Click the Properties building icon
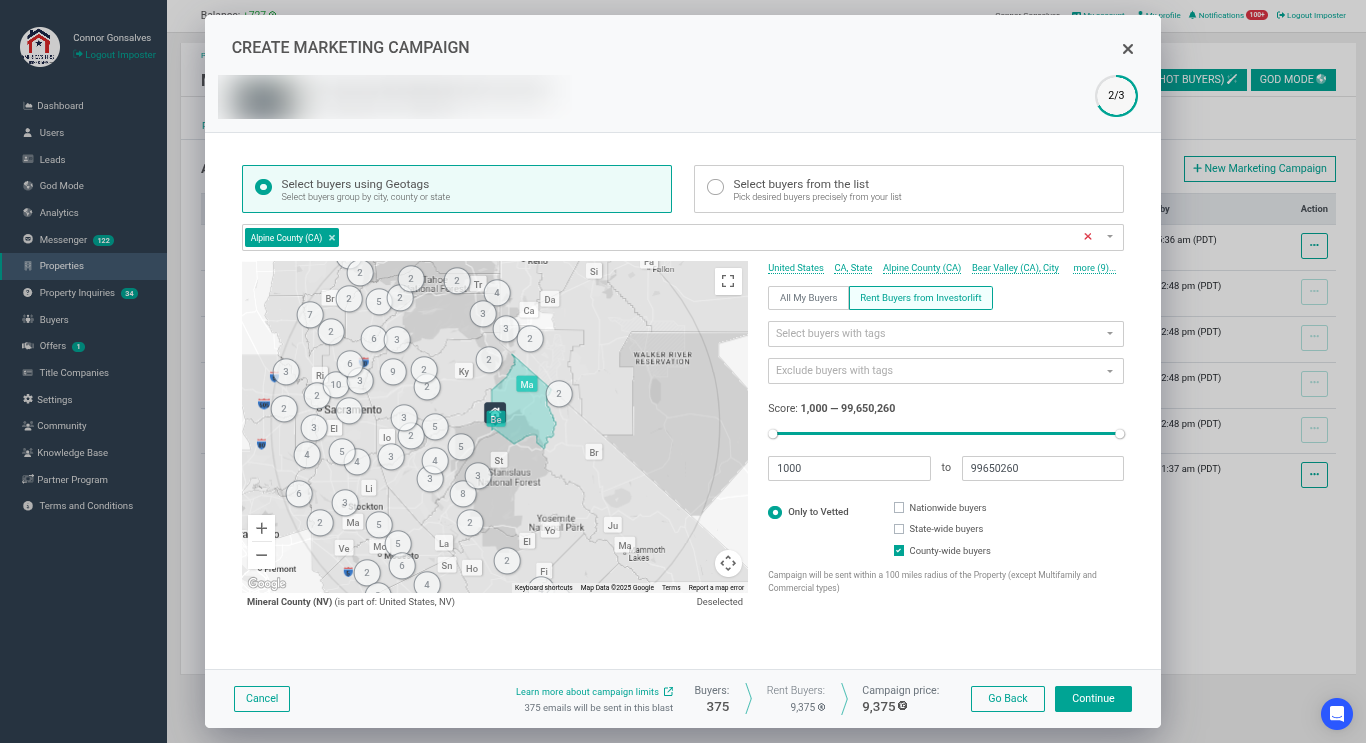The width and height of the screenshot is (1366, 743). pyautogui.click(x=28, y=266)
